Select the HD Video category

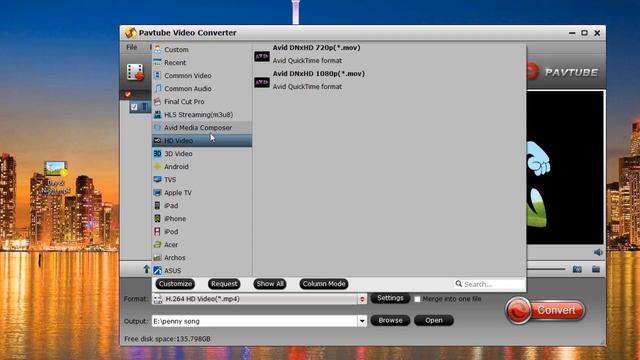tap(202, 141)
